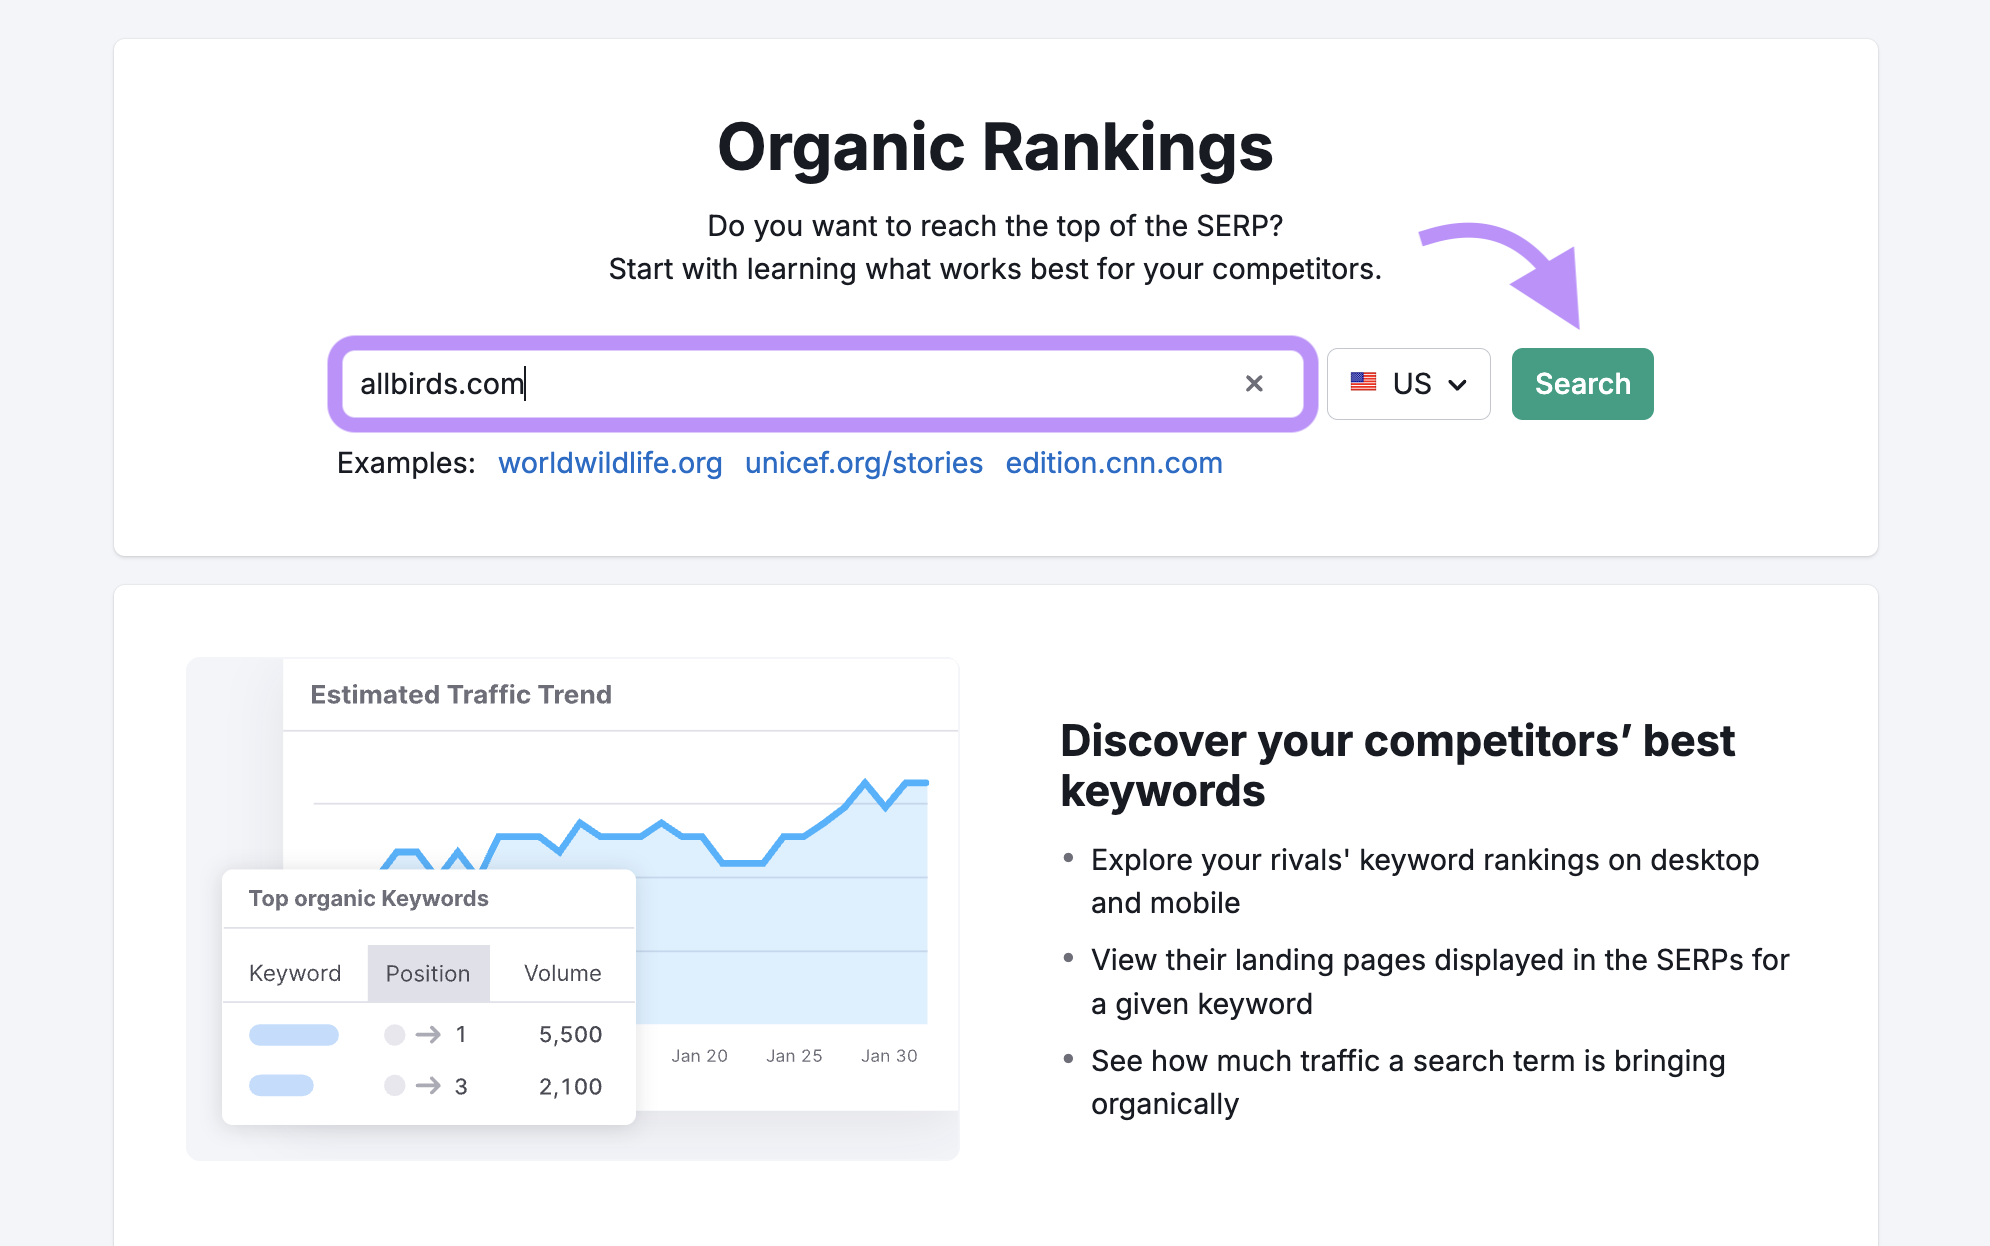Click inside the domain search field
Screen dimensions: 1990x1246
tap(800, 384)
